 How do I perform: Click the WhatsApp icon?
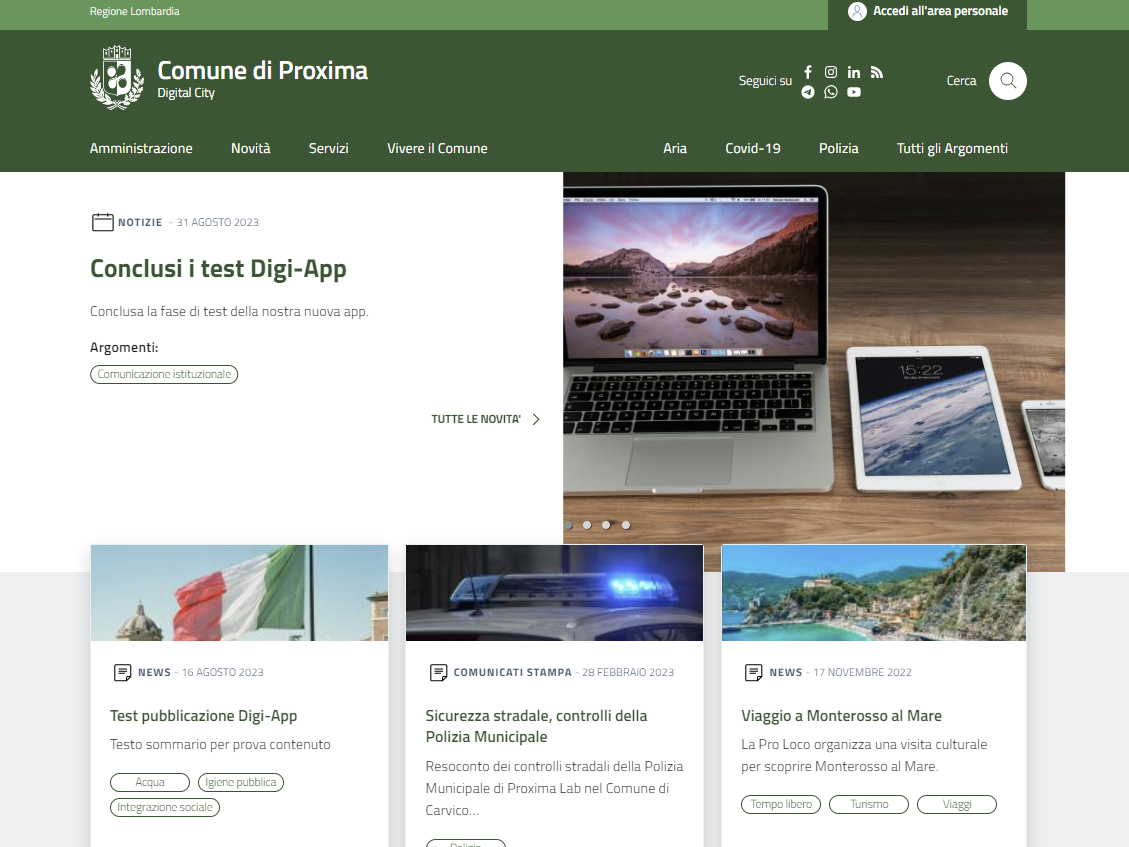coord(831,92)
